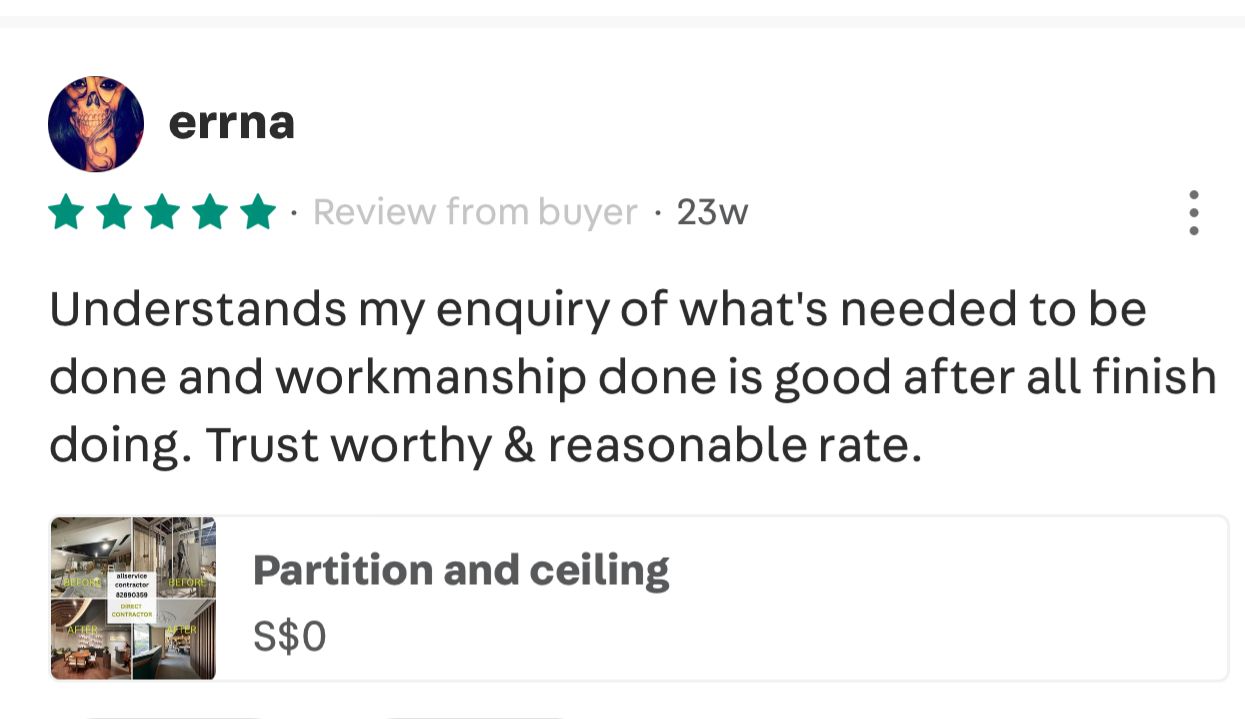Click the review timestamp '23w'
This screenshot has width=1245, height=719.
point(712,211)
